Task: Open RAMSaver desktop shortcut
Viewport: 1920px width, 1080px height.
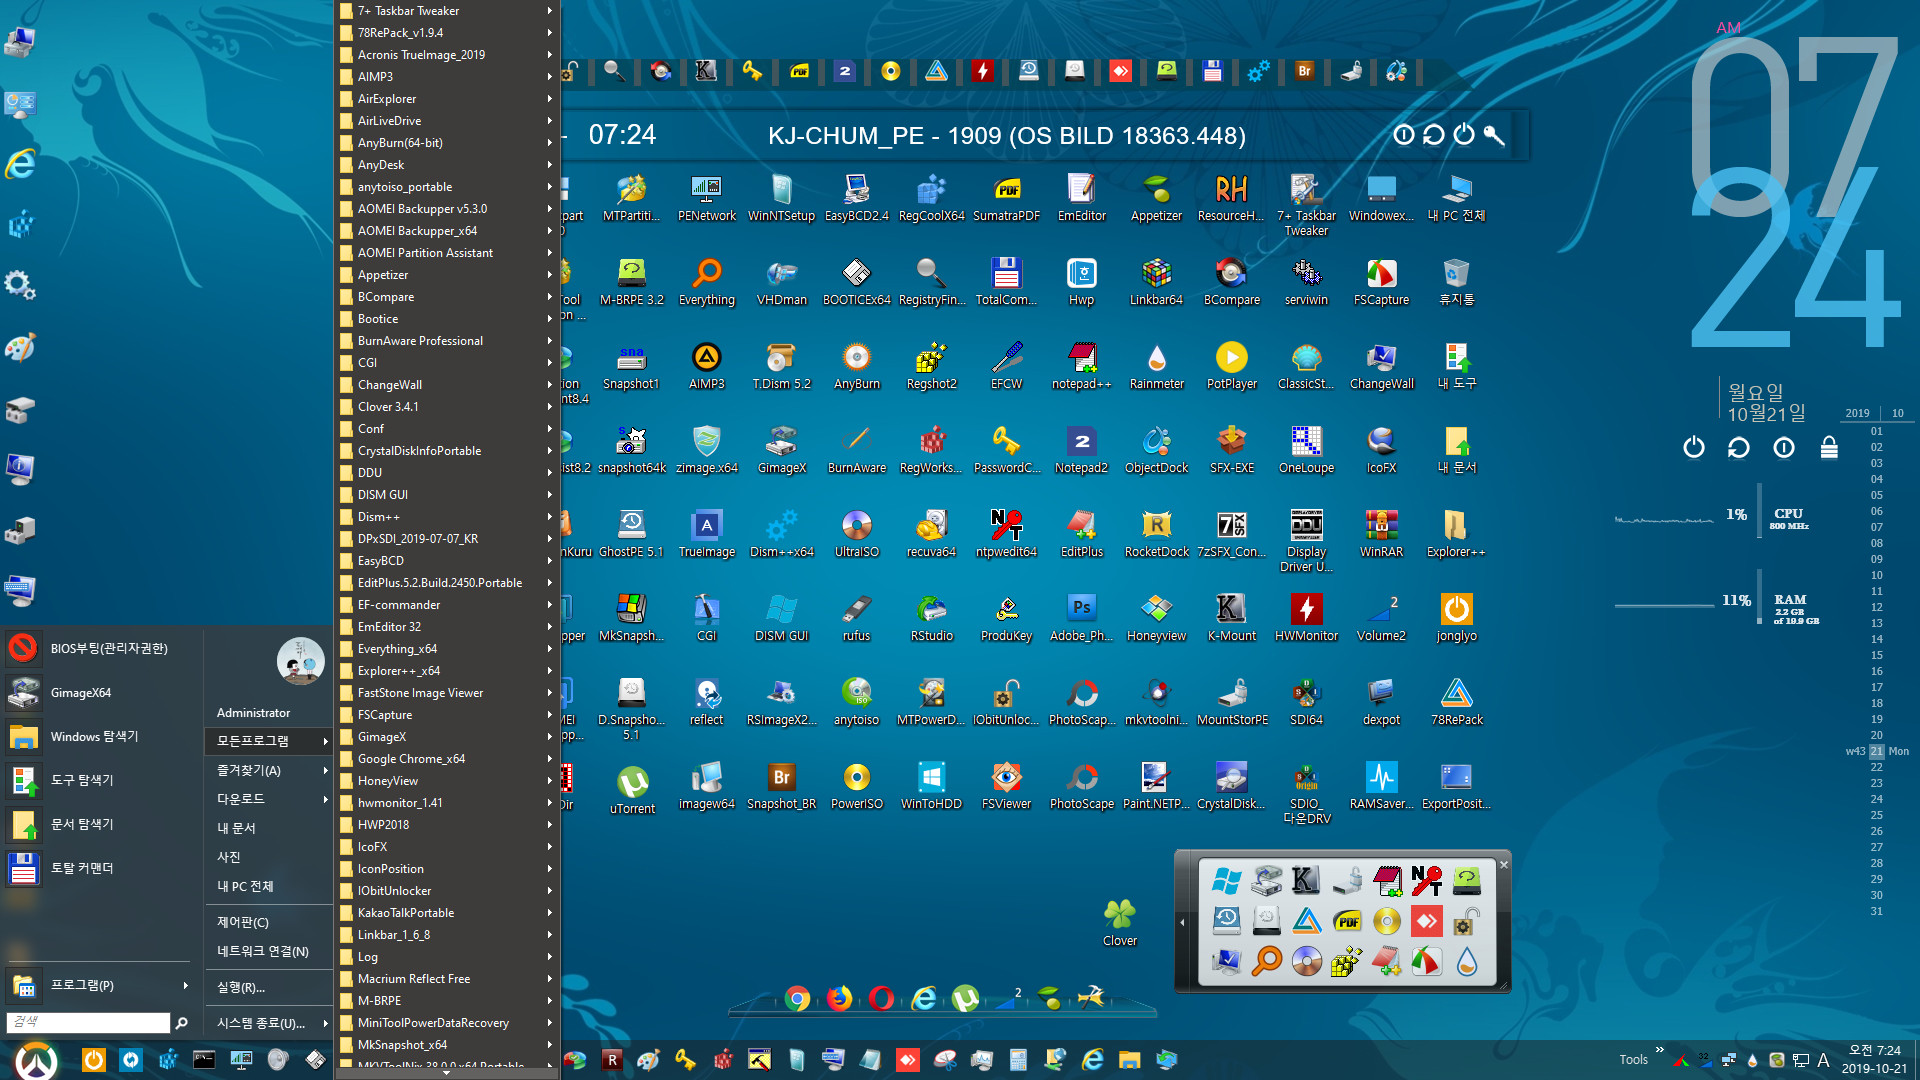Action: (x=1381, y=785)
